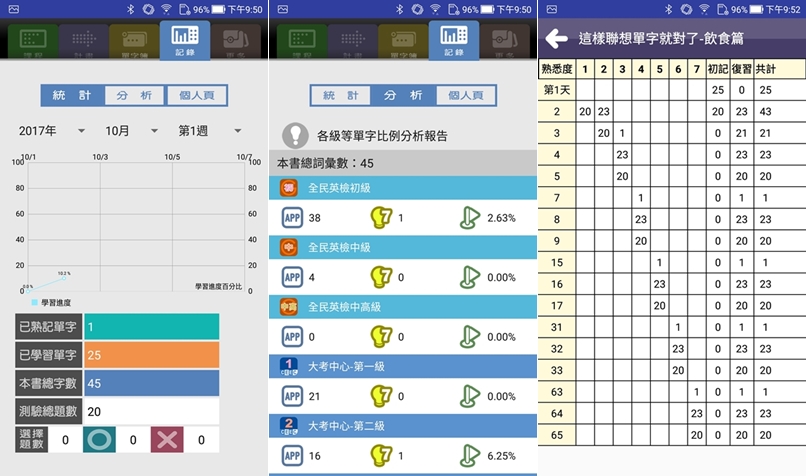Select the 記錄 chart tab on statistics screen
This screenshot has width=806, height=476.
(185, 40)
